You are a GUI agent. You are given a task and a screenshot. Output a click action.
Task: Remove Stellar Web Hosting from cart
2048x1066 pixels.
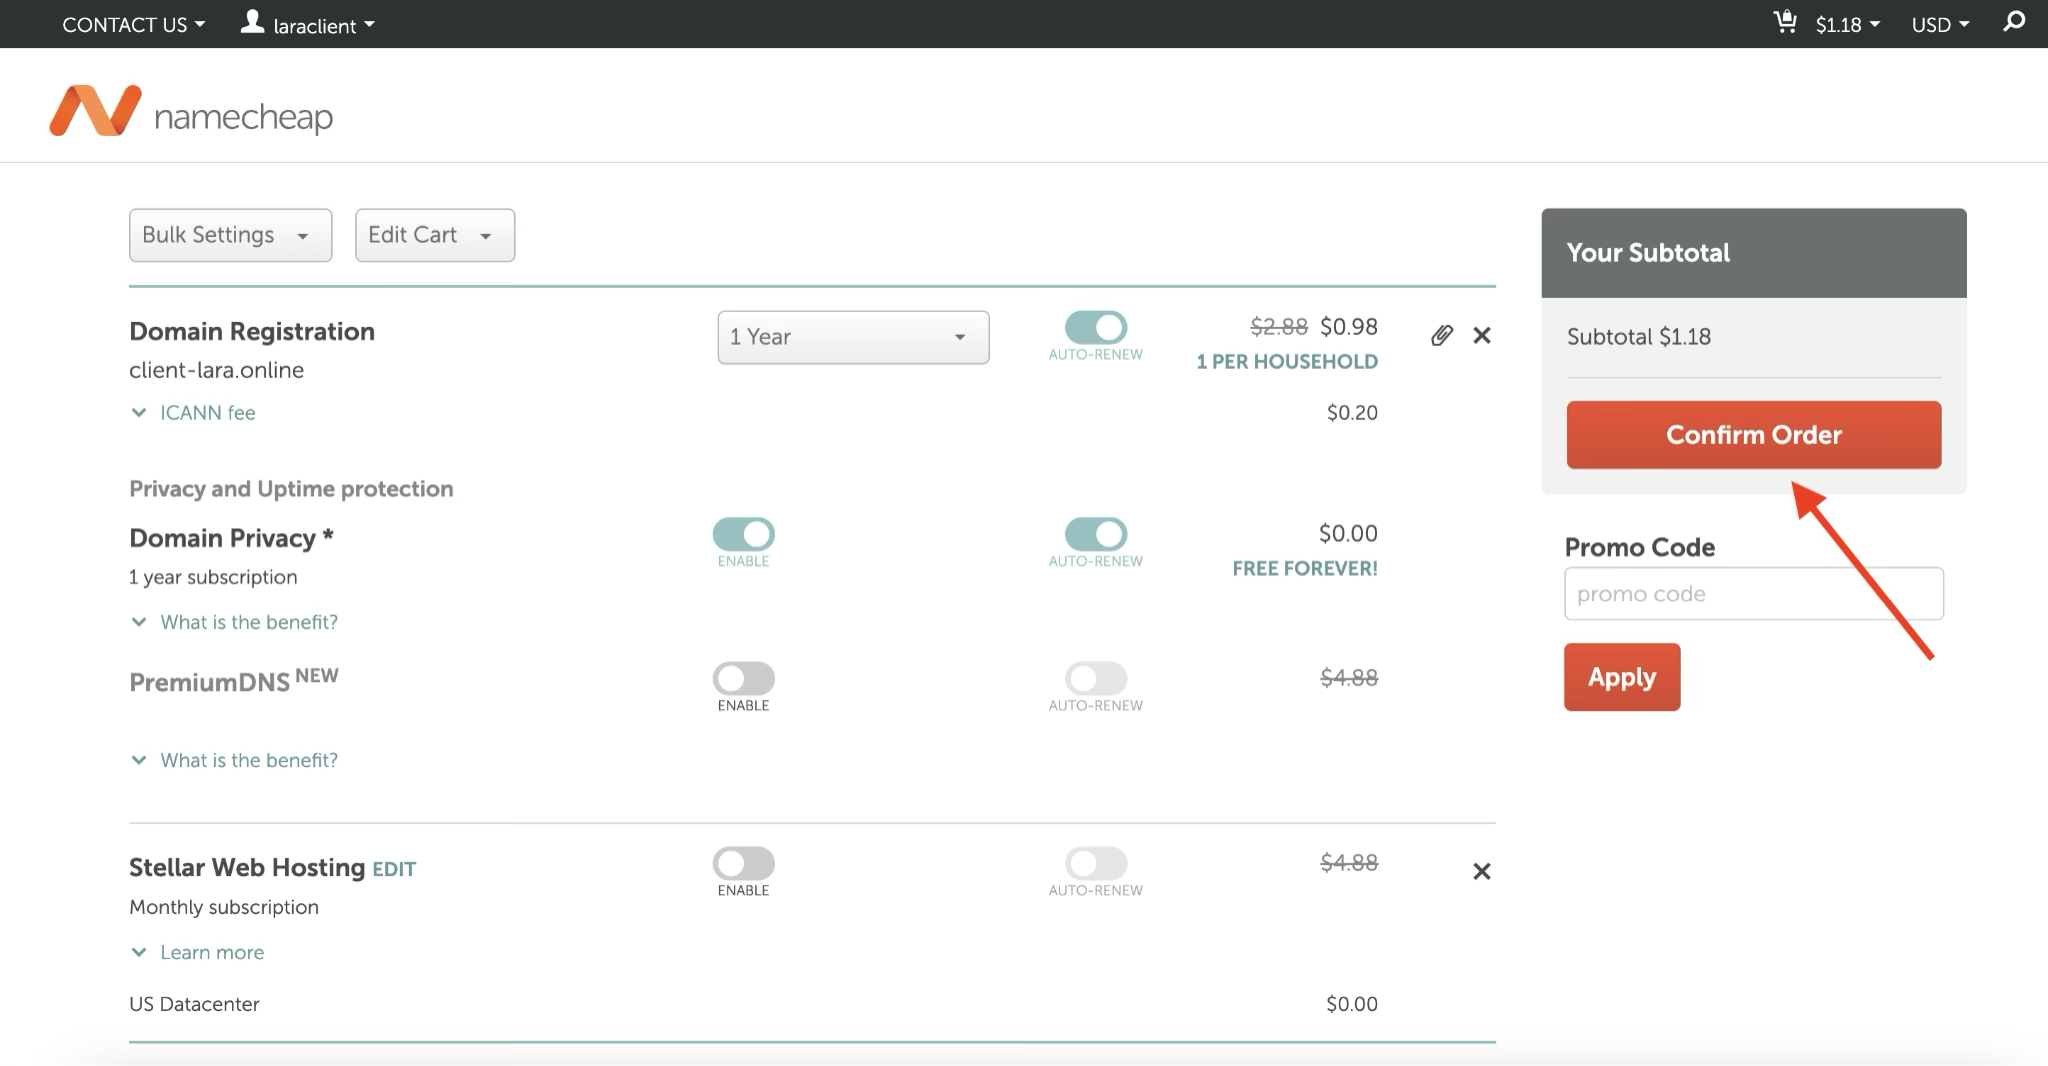pos(1482,871)
